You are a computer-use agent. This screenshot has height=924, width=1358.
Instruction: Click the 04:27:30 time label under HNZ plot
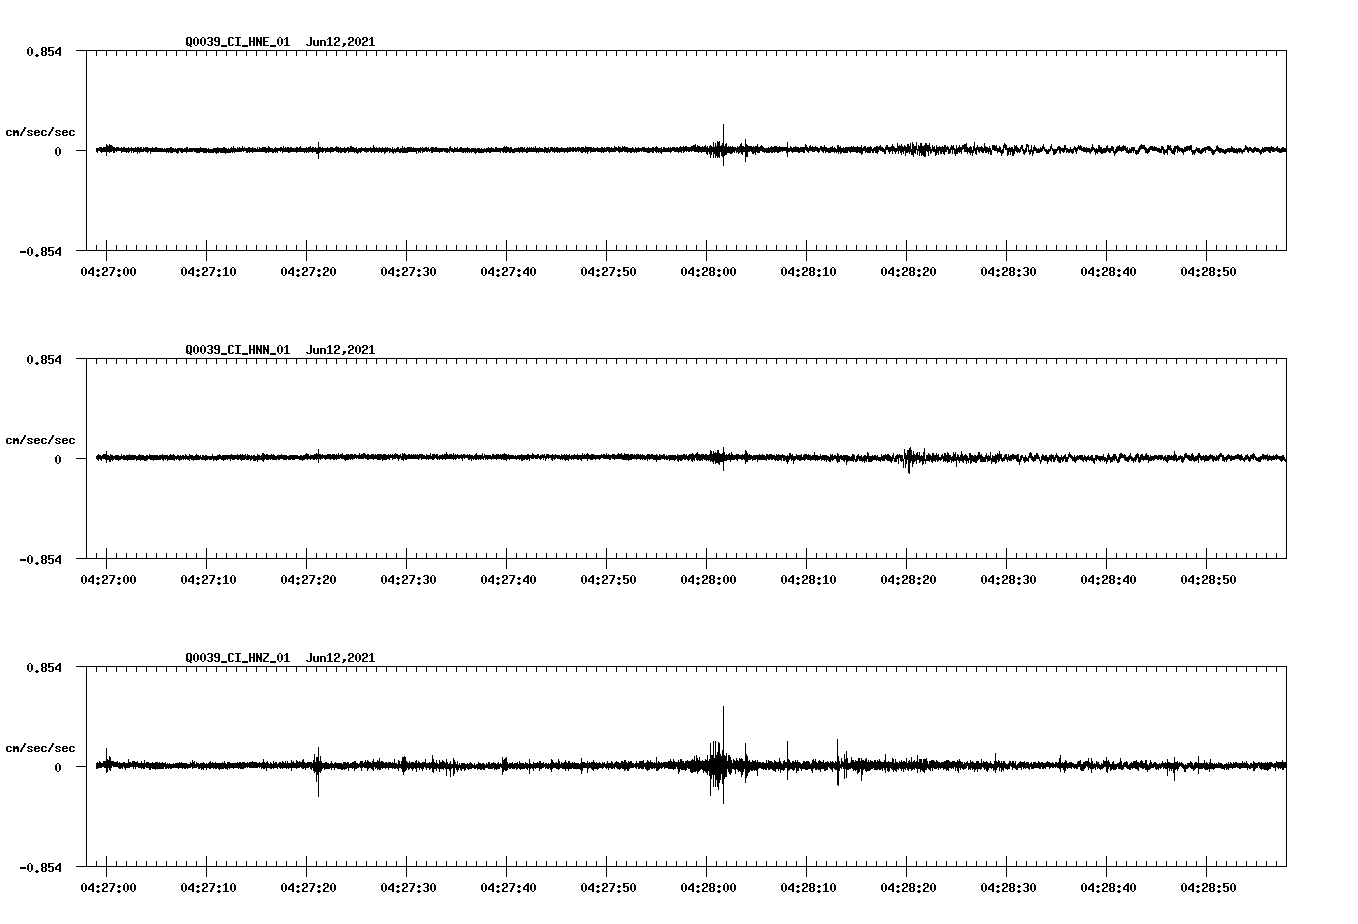tap(408, 888)
